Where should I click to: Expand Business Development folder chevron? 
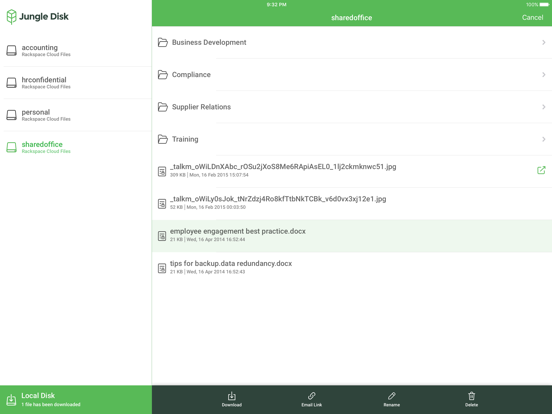coord(544,42)
